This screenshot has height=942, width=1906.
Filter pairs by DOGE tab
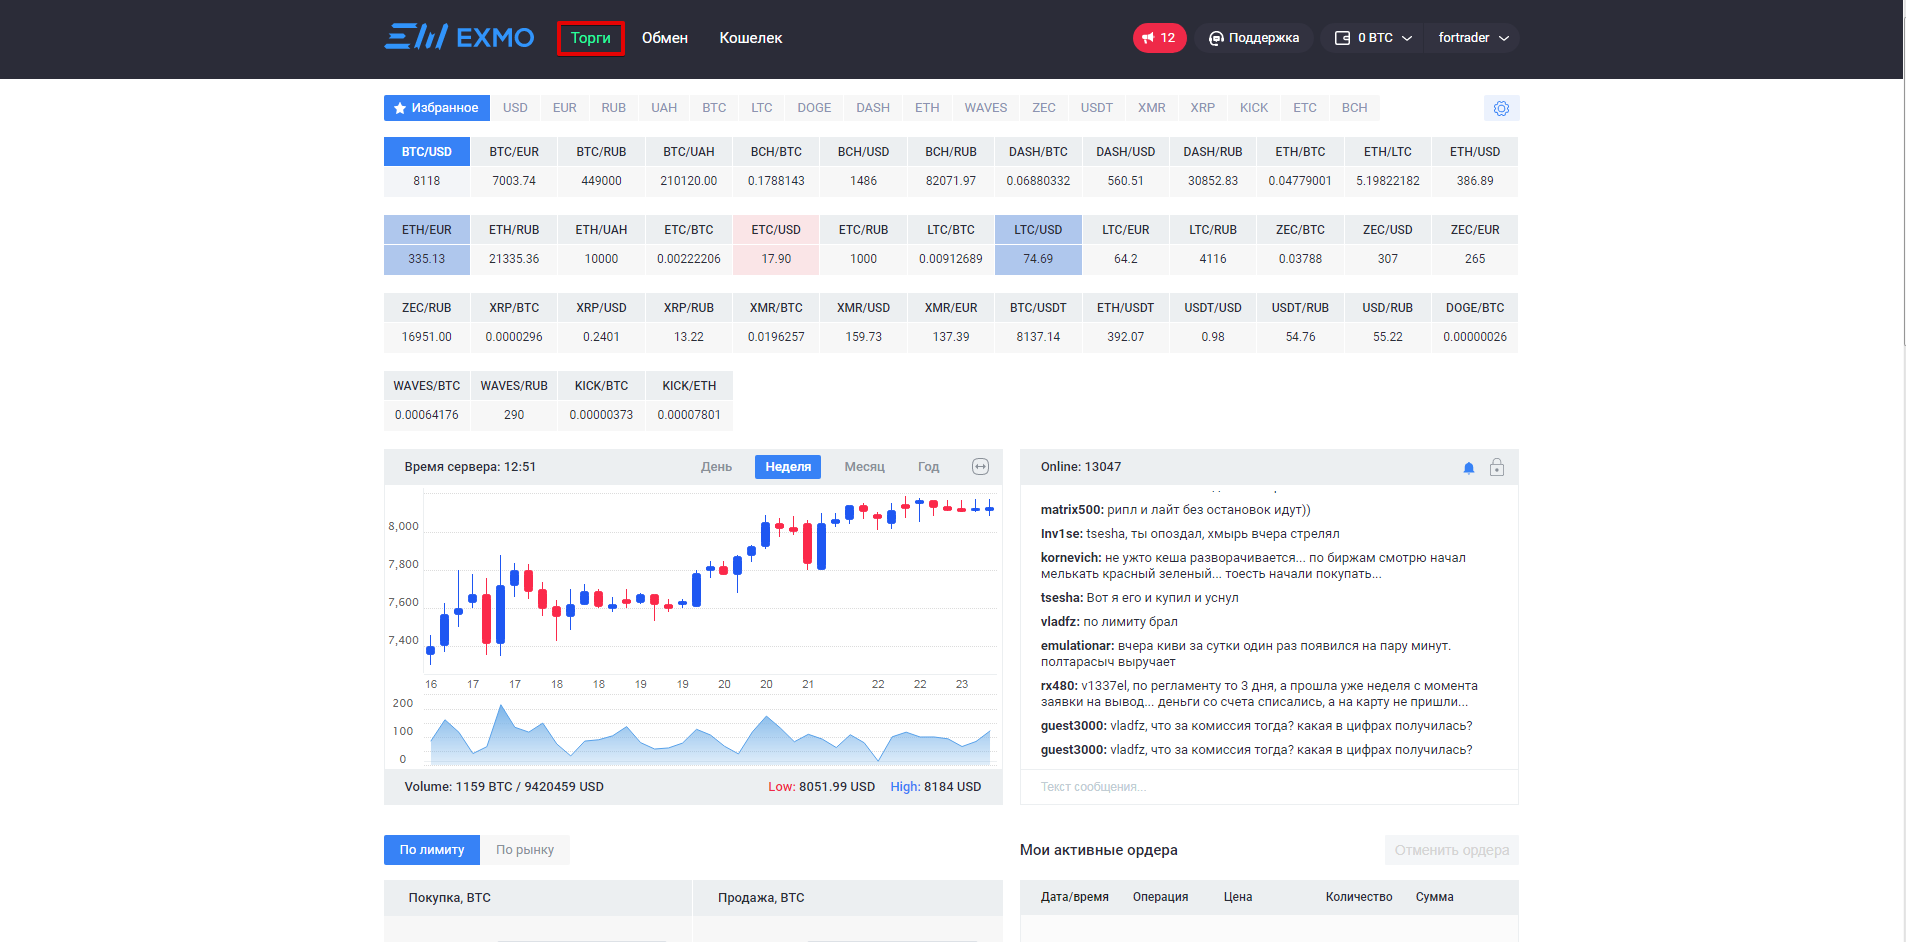[x=814, y=108]
